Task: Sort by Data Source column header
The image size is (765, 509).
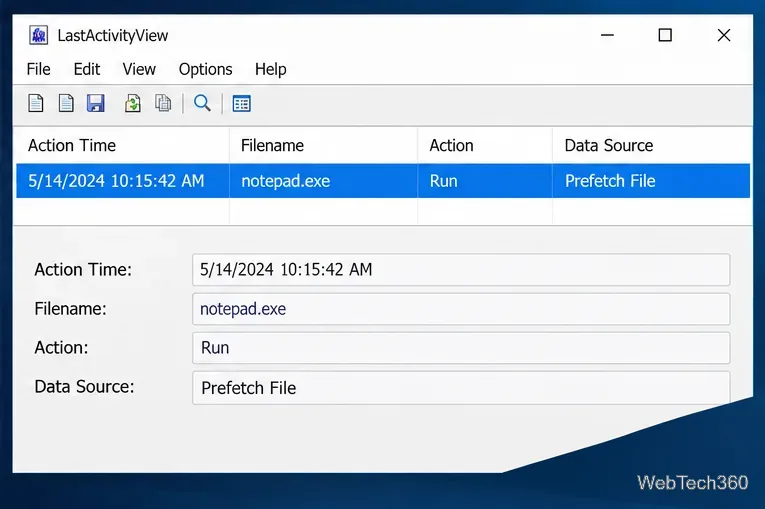Action: 651,145
